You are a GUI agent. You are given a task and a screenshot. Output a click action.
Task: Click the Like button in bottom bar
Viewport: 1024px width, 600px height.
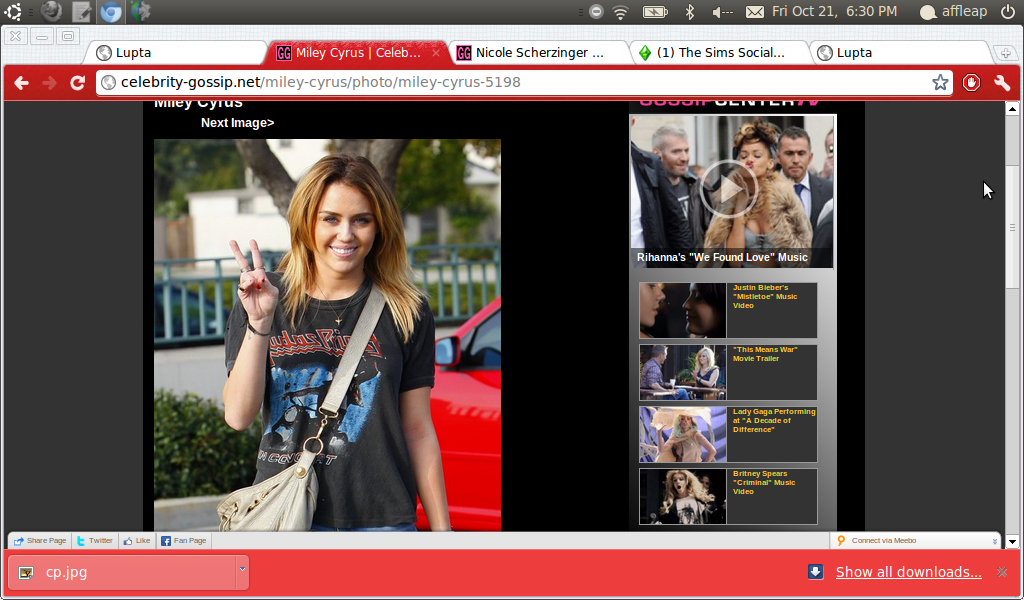136,541
